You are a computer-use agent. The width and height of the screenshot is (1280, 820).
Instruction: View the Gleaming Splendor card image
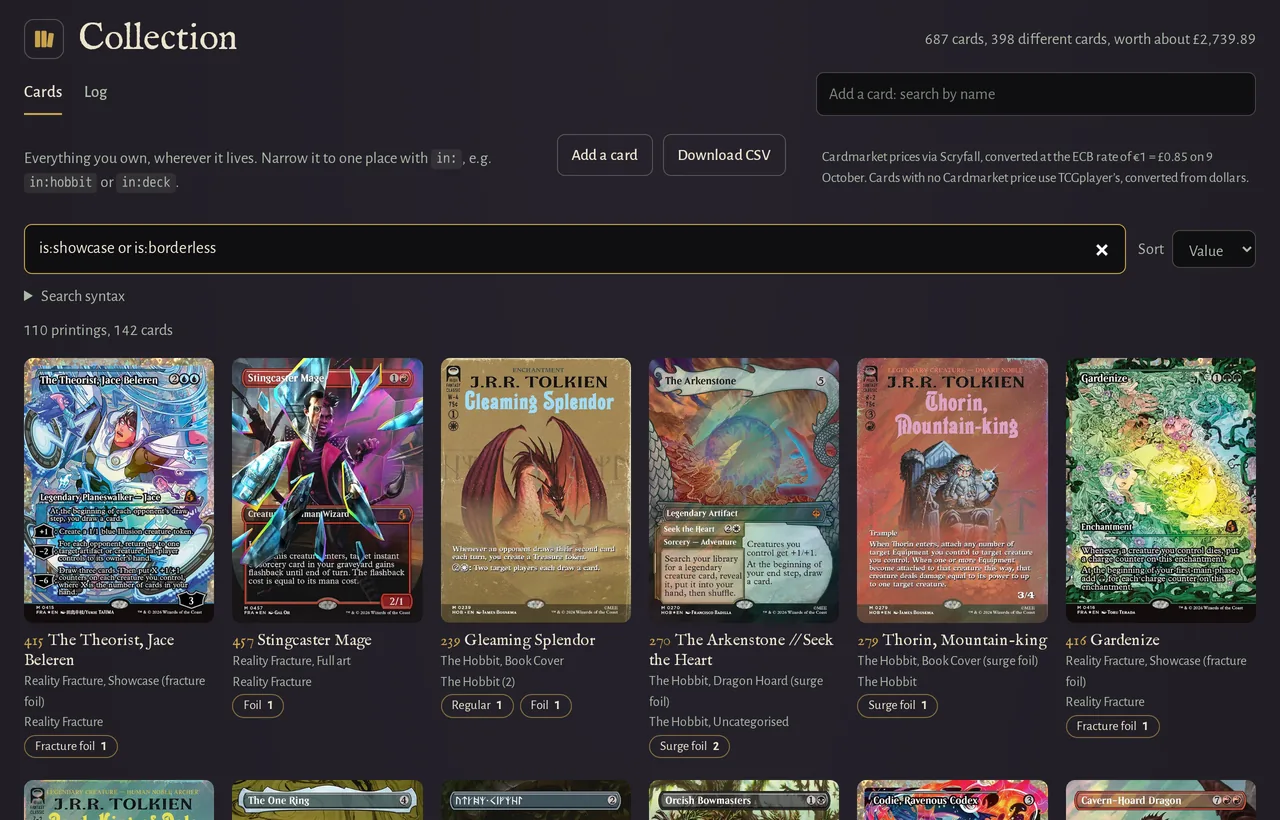[536, 490]
